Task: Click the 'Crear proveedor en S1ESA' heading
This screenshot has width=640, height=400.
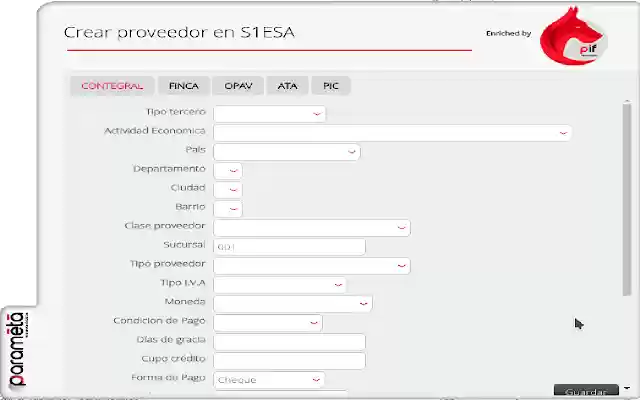Action: tap(179, 32)
